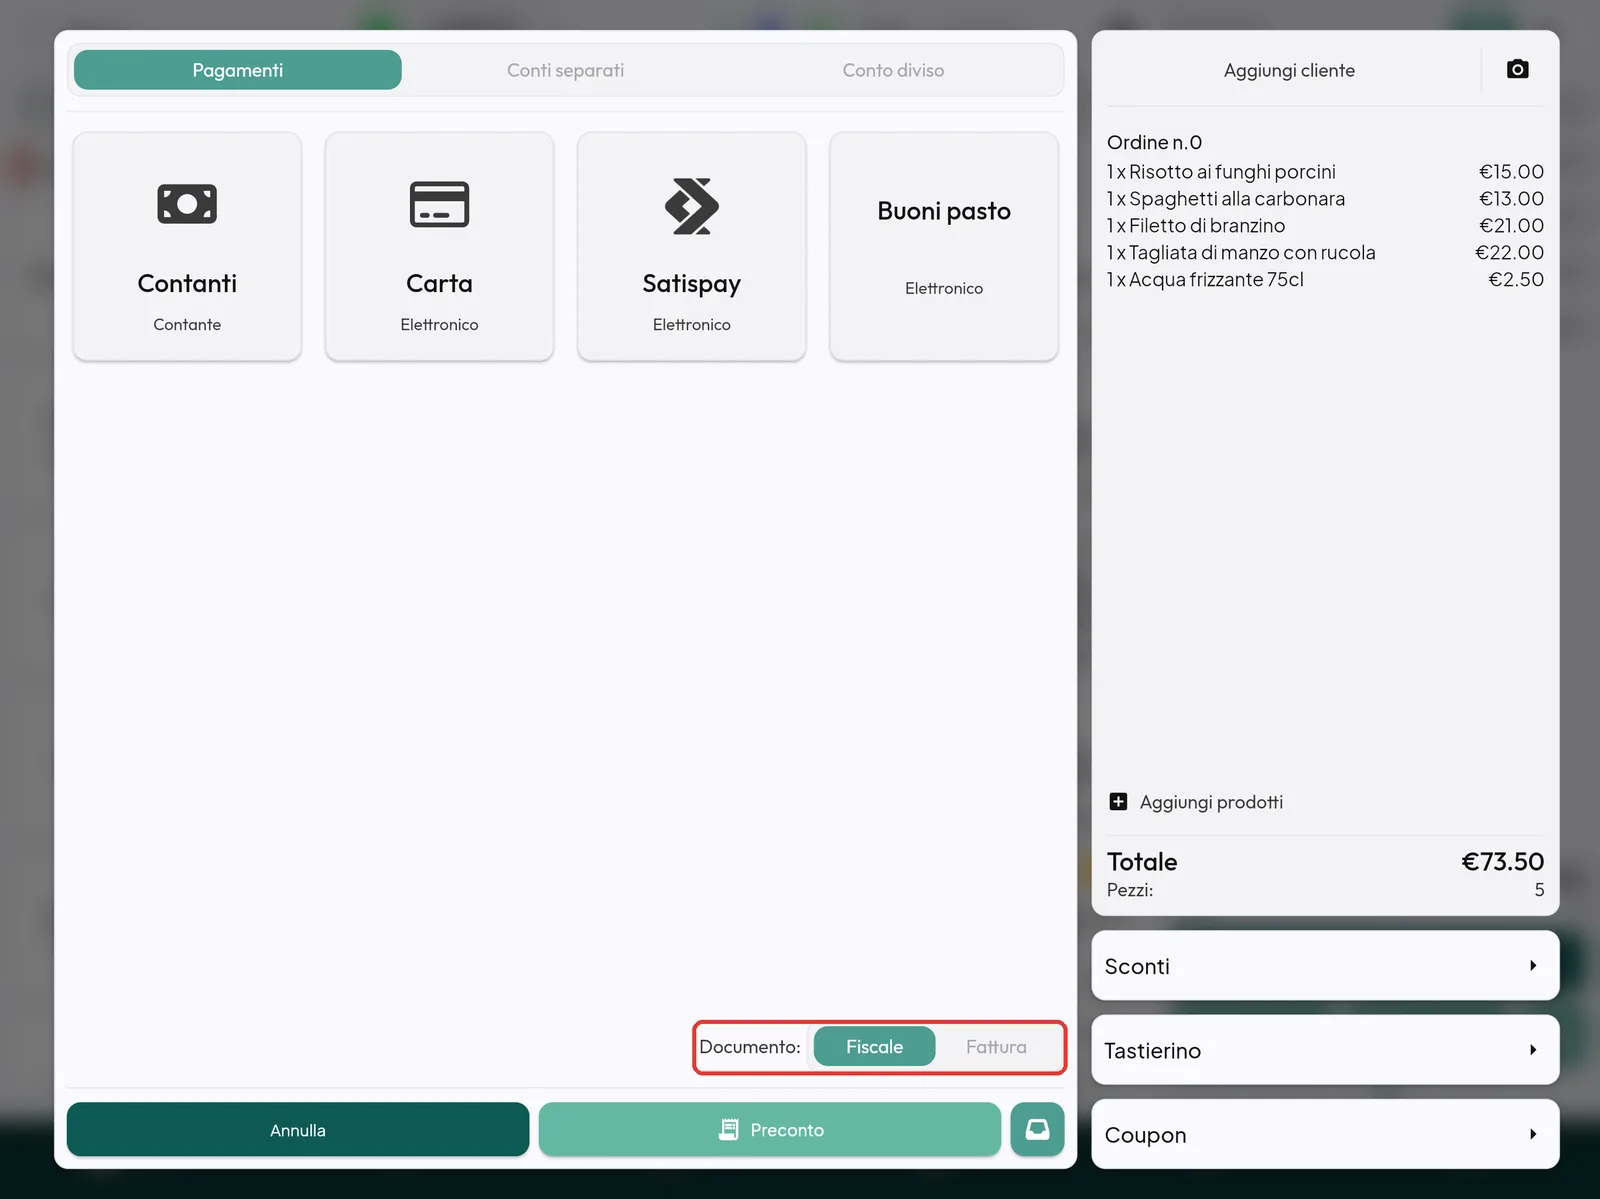Pick the Satispay logo payment option
This screenshot has height=1199, width=1600.
coord(692,206)
